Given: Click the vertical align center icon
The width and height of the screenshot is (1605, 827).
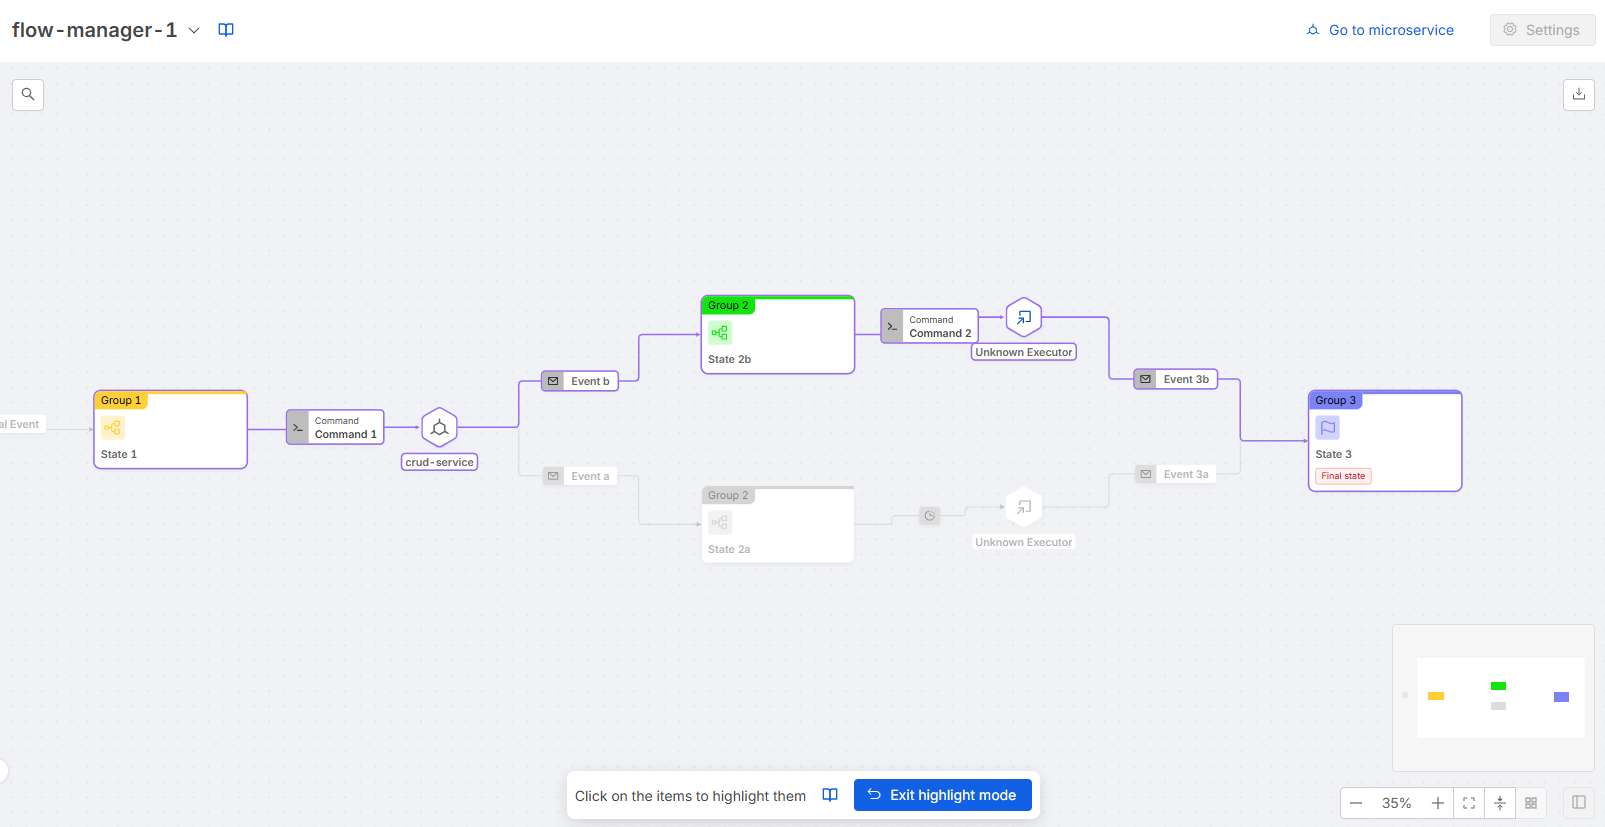Looking at the screenshot, I should [1500, 803].
